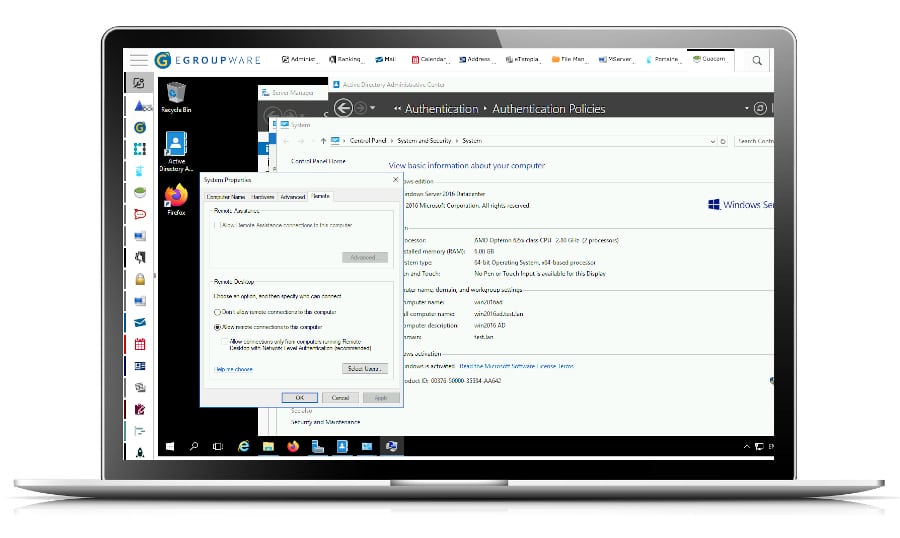Read the Microsoft Software License Terms
900x538 pixels.
[517, 366]
